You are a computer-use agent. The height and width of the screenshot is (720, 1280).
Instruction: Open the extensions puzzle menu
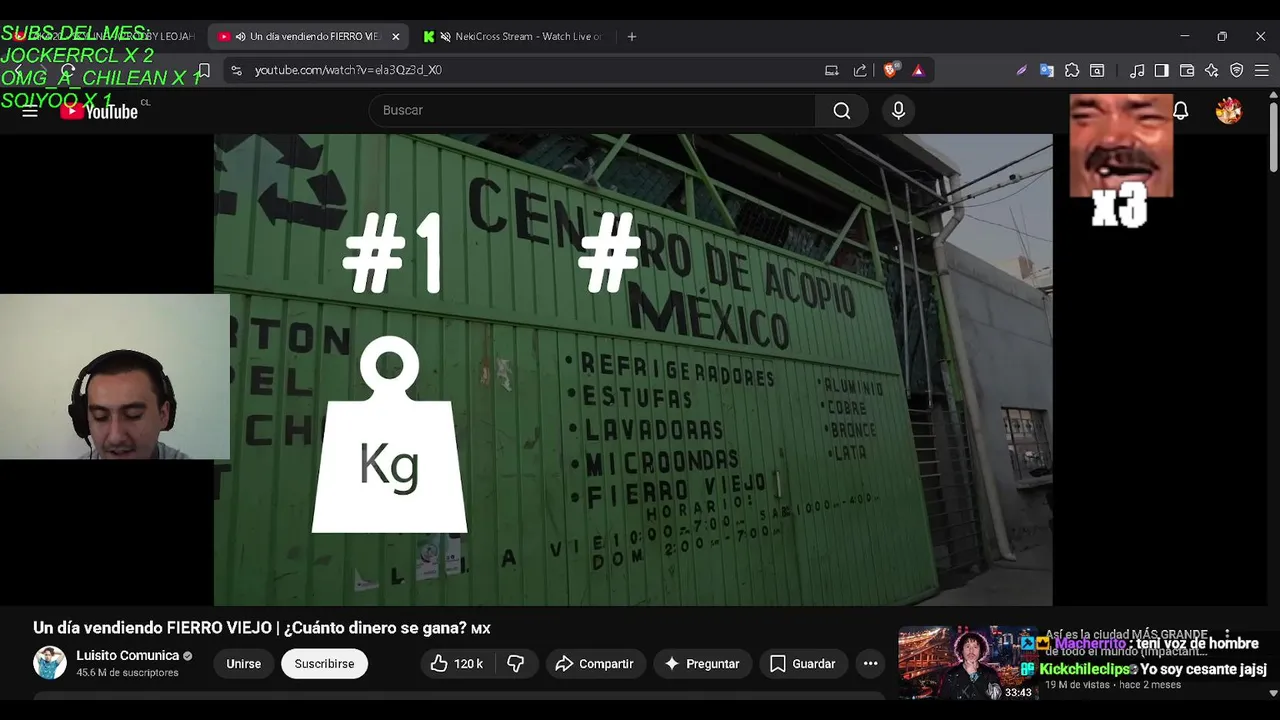tap(1072, 70)
